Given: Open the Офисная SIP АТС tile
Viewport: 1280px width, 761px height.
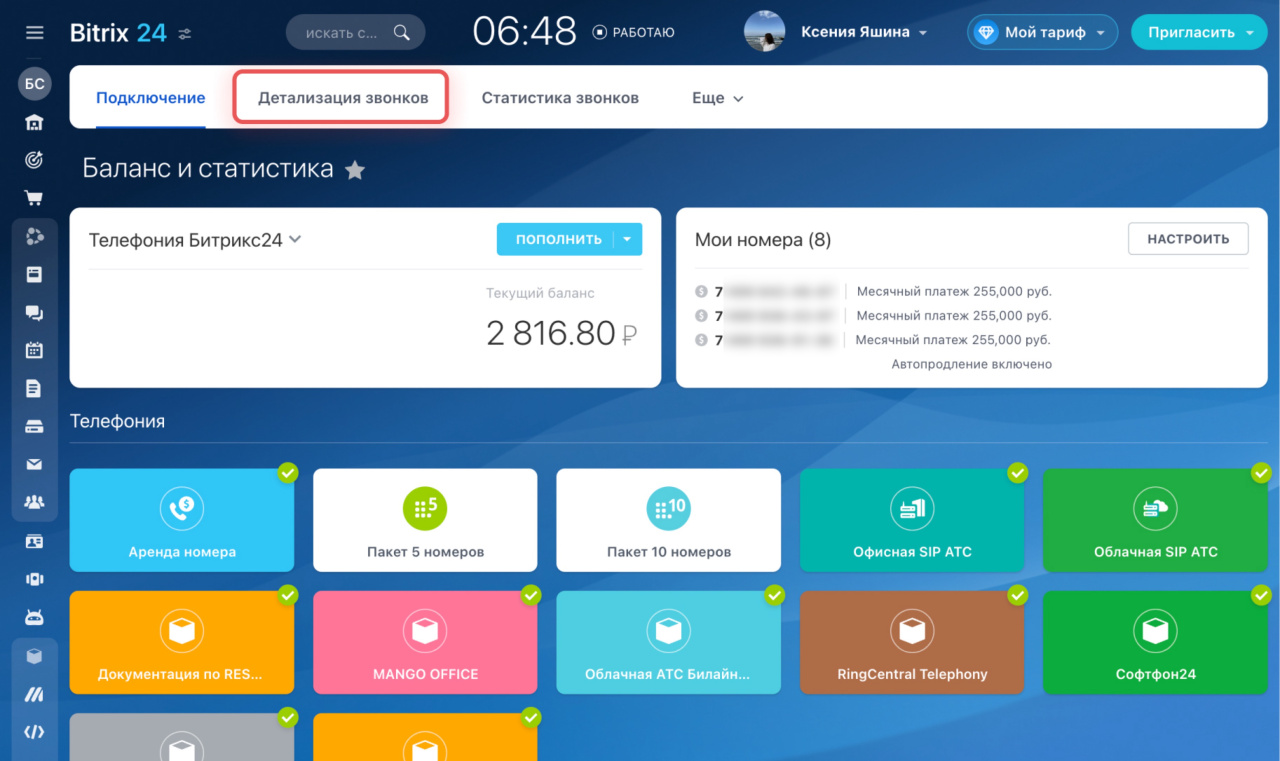Looking at the screenshot, I should click(912, 520).
